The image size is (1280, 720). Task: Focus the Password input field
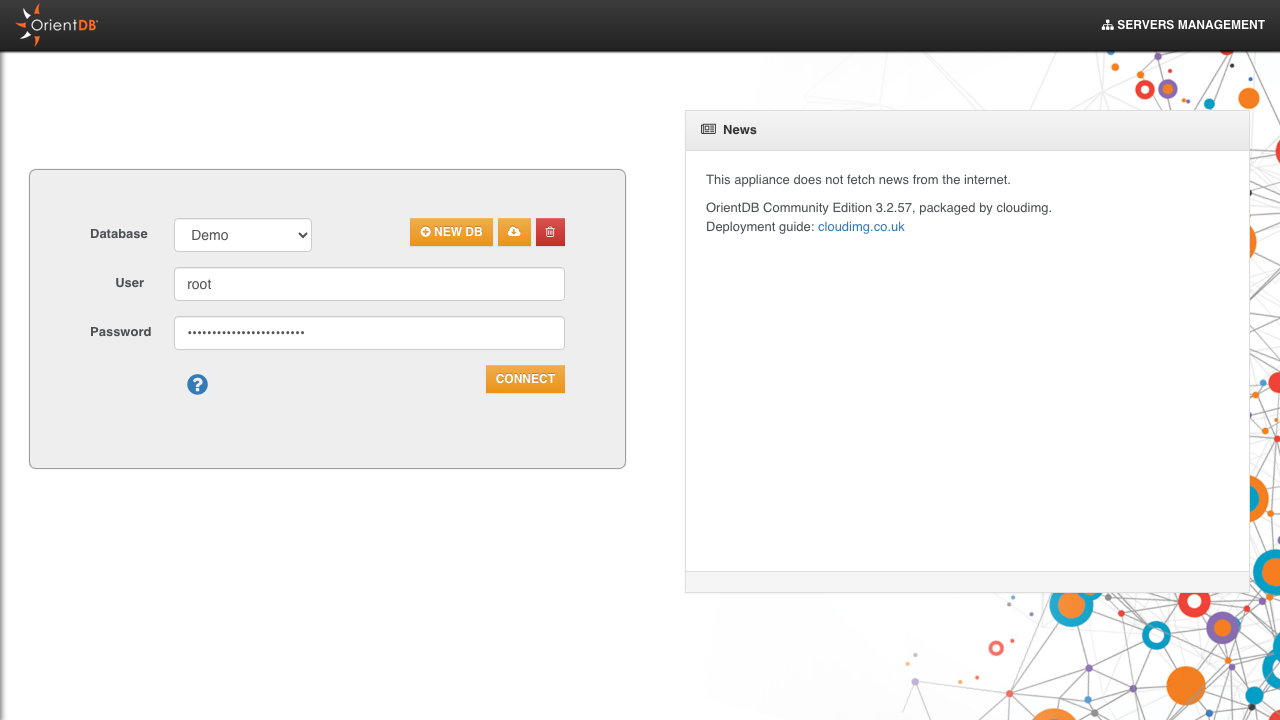tap(369, 333)
